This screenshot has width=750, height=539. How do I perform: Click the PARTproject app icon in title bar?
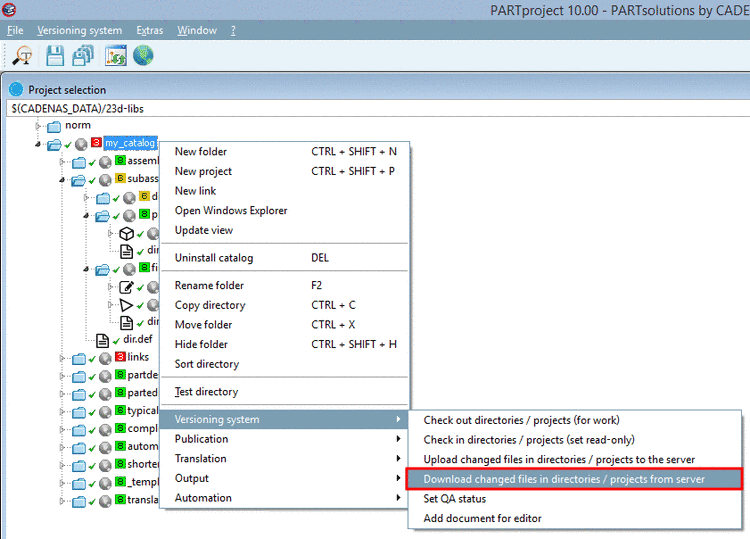coord(9,9)
